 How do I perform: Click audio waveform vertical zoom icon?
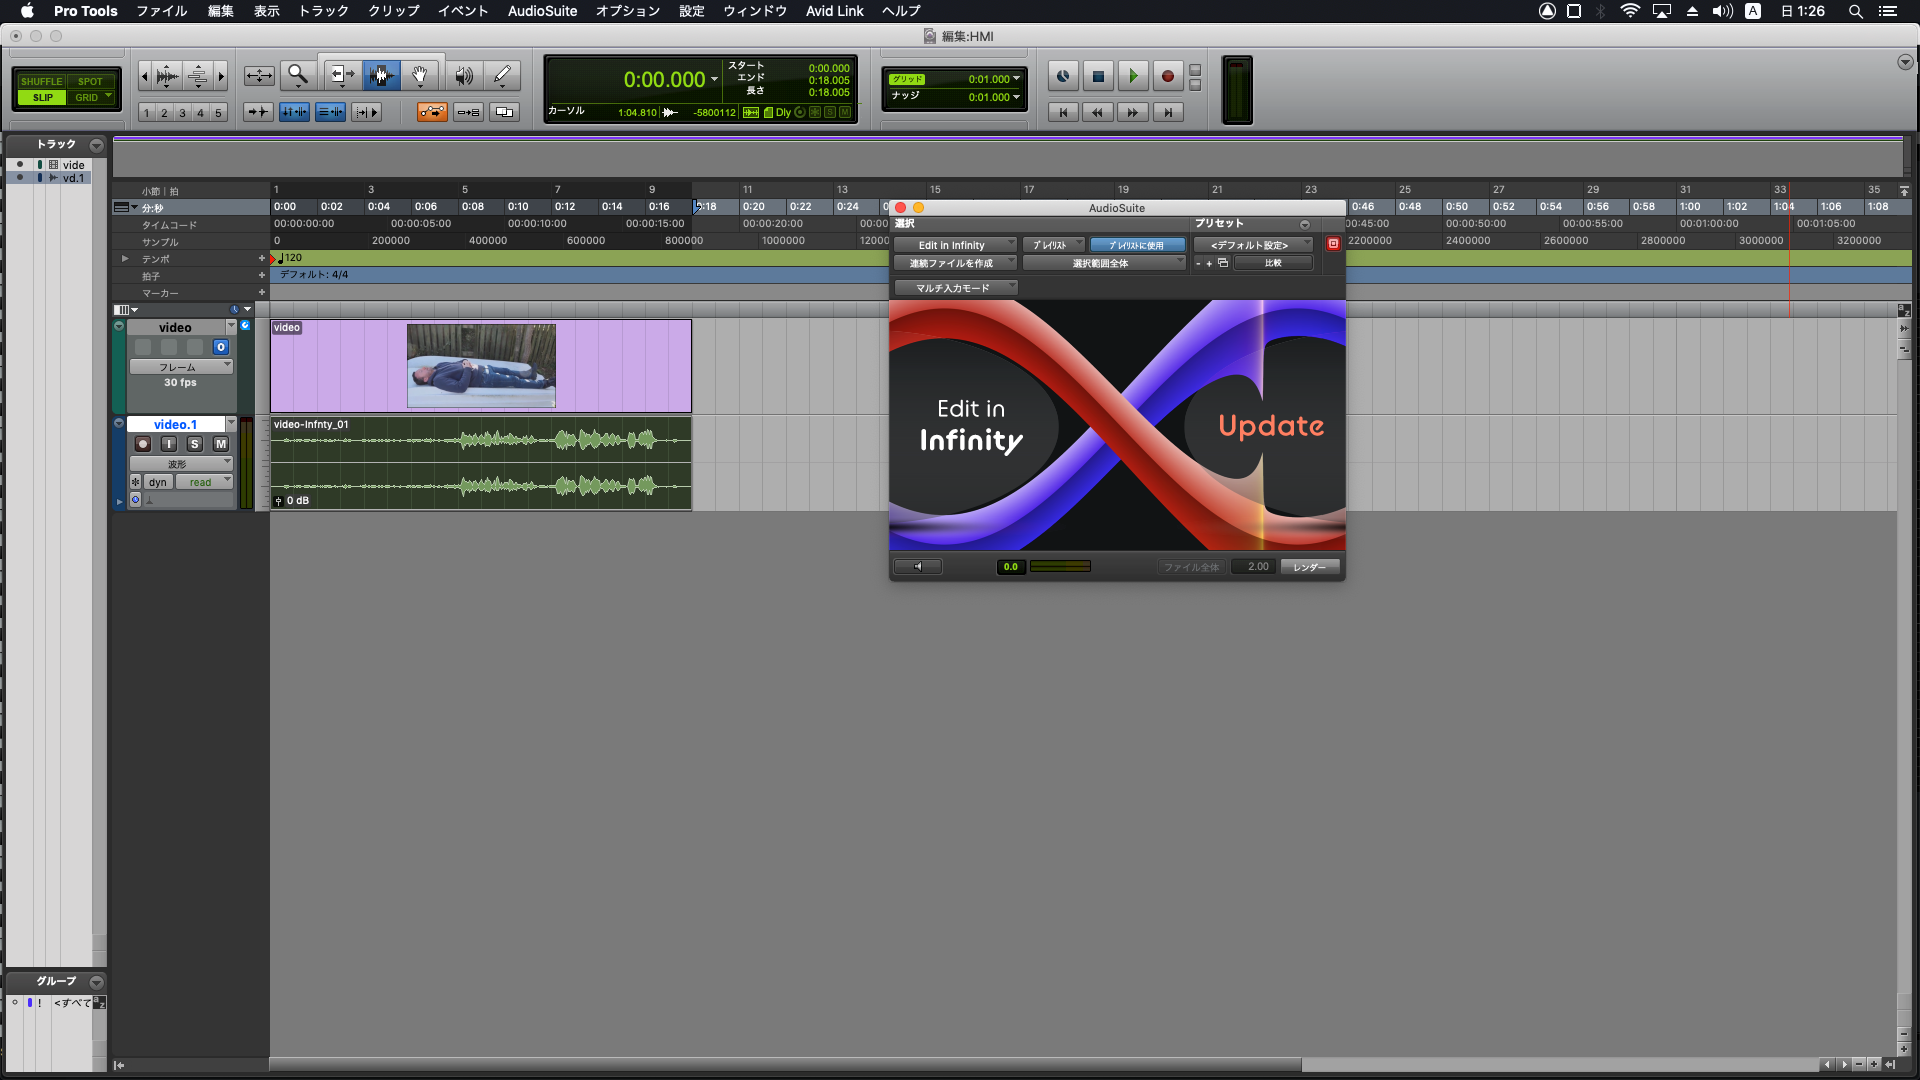(167, 75)
